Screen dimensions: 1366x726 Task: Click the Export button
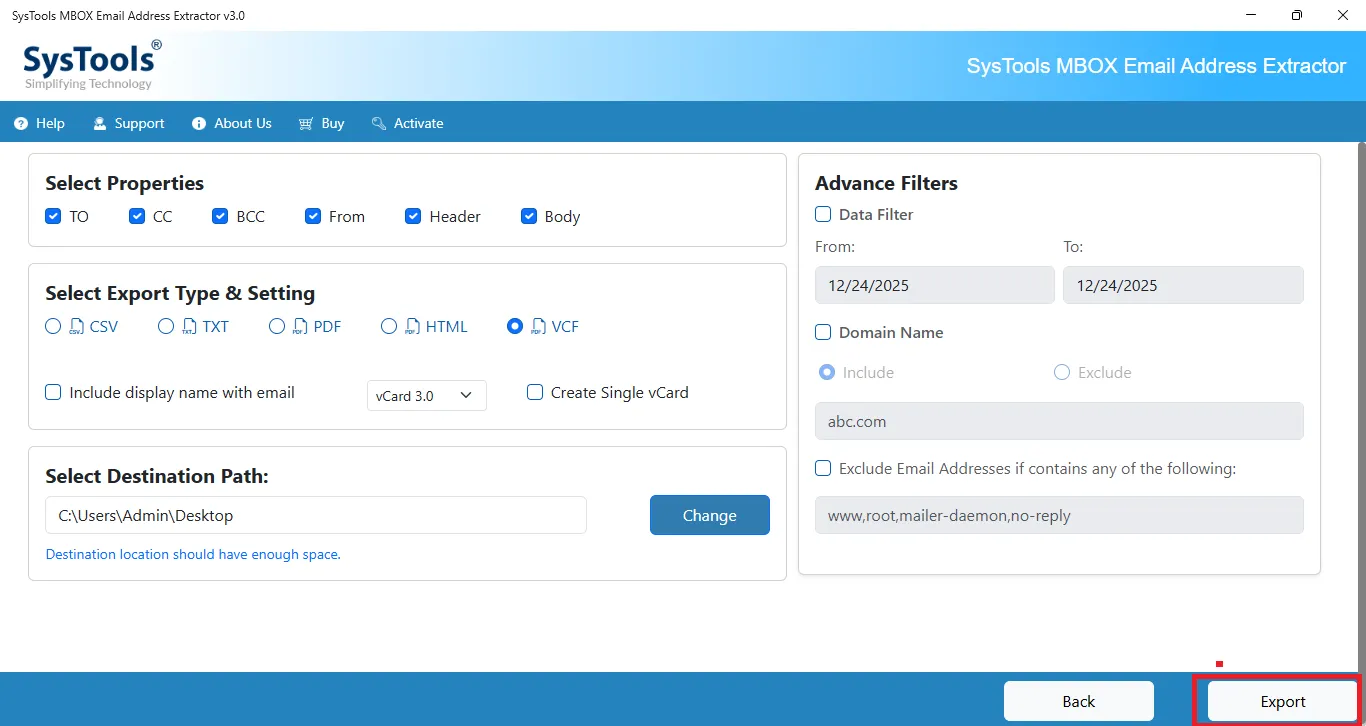1283,701
